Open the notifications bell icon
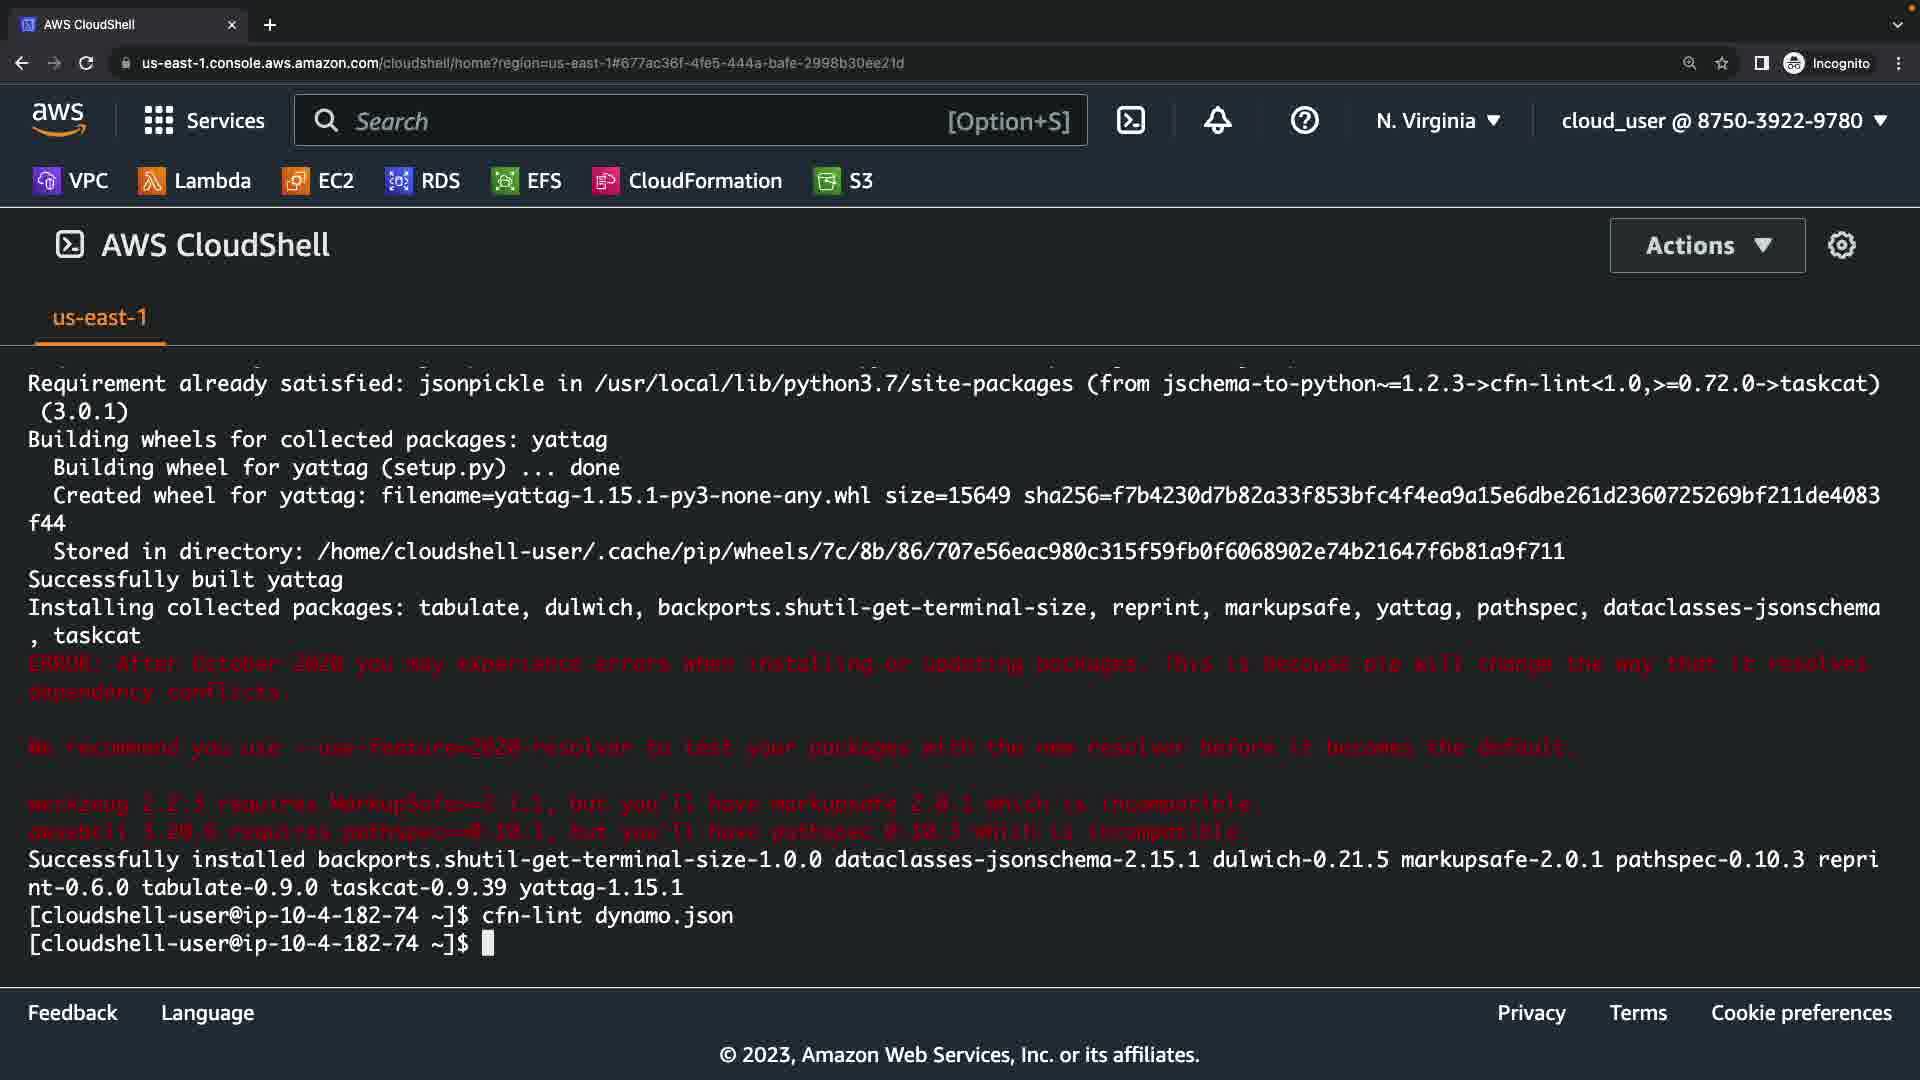 coord(1217,121)
